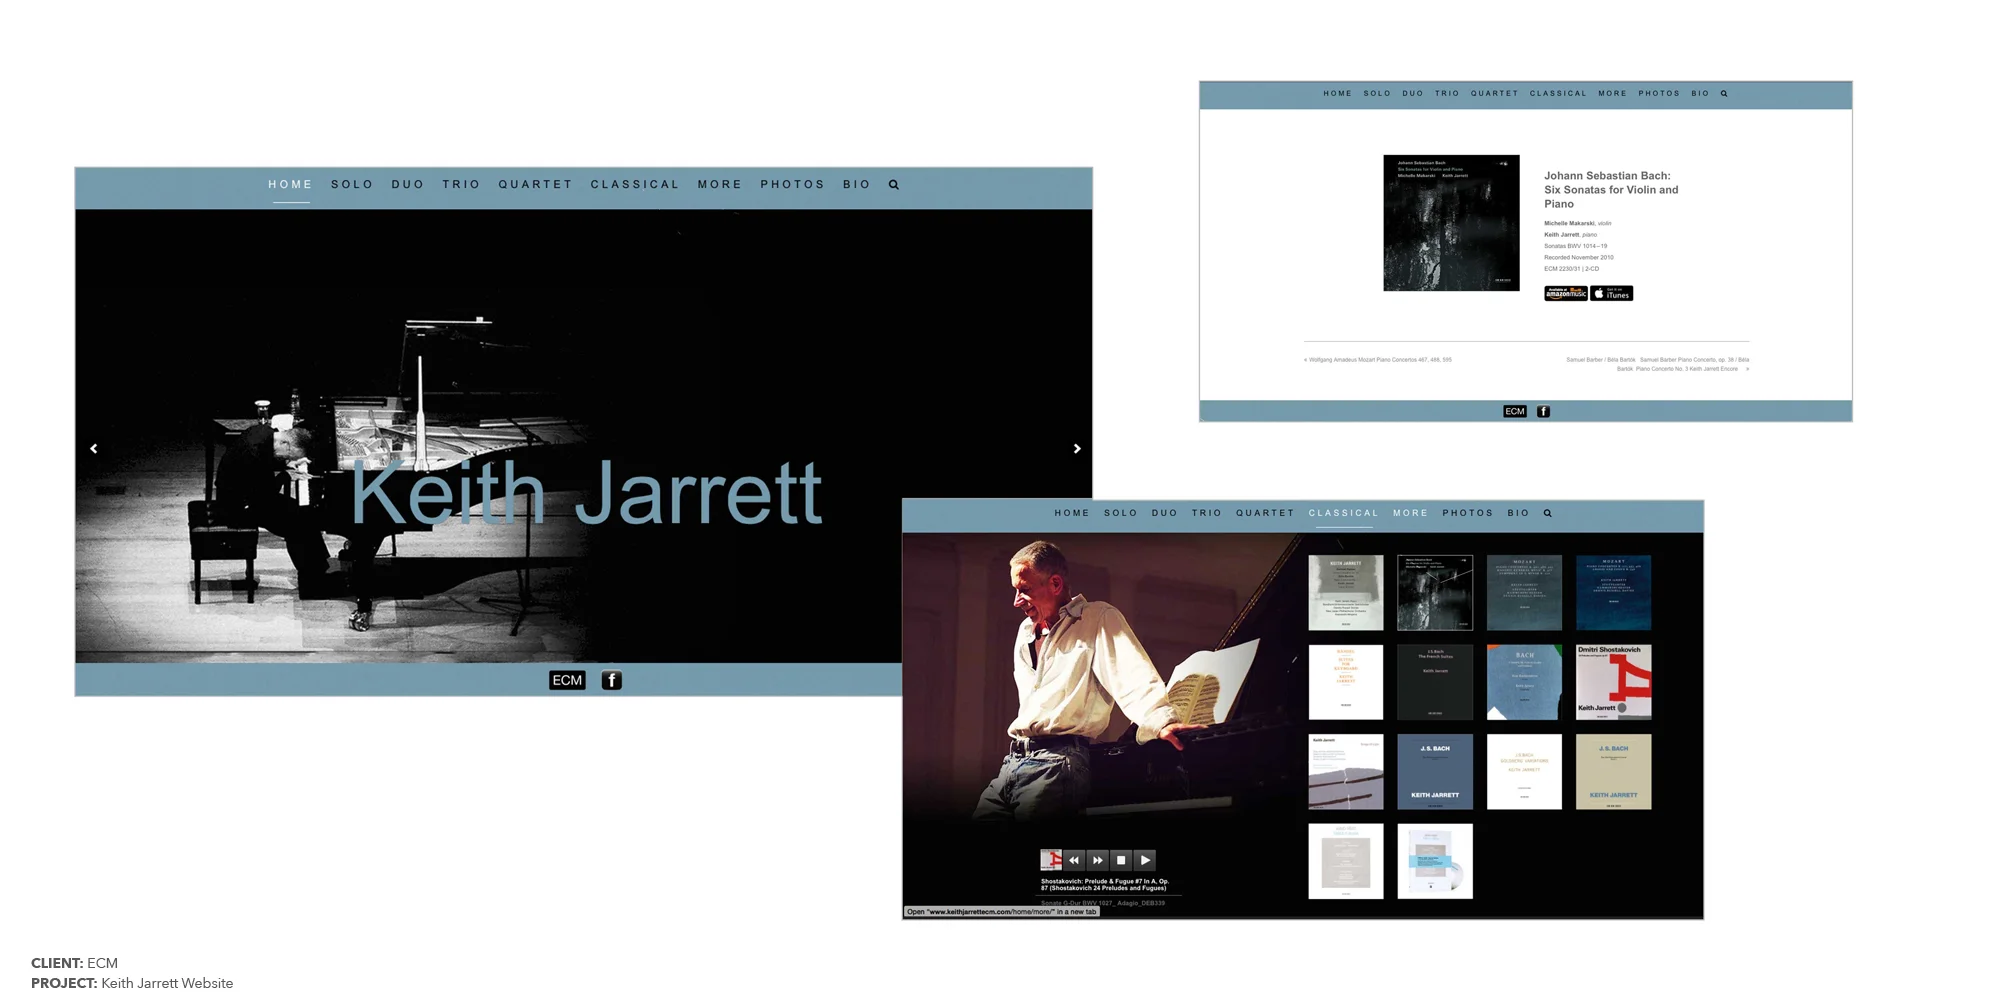Select PHOTOS on the album detail page nav
The height and width of the screenshot is (1000, 2000).
[x=1659, y=94]
